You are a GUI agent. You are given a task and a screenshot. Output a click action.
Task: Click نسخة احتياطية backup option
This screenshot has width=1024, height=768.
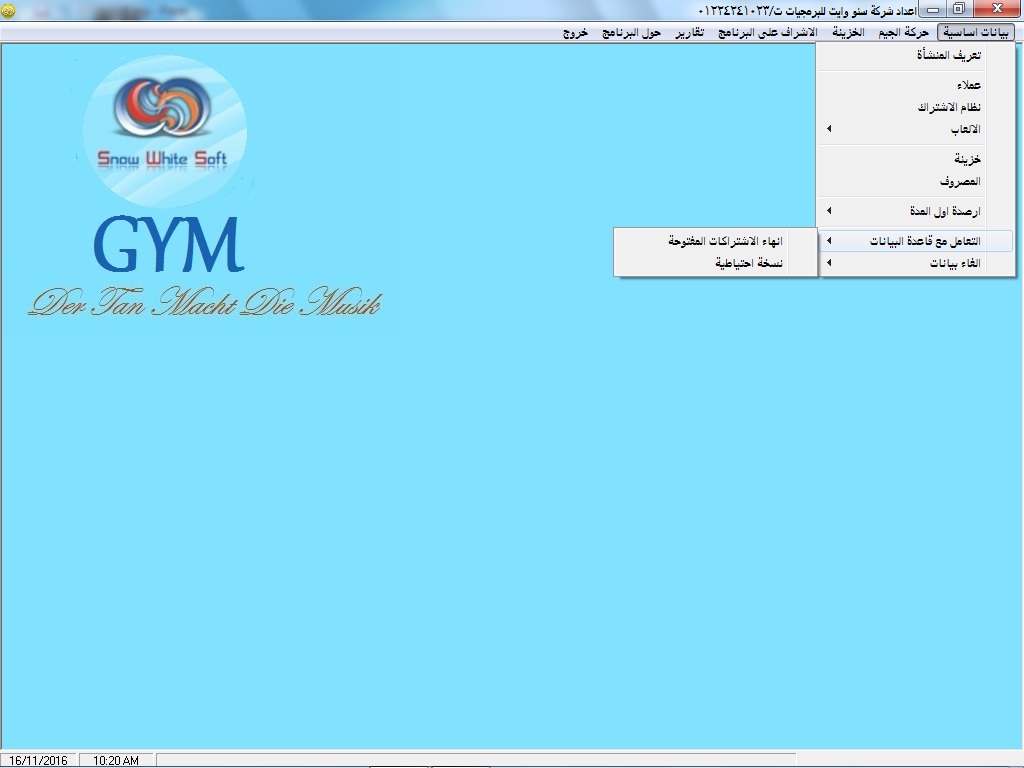pos(748,264)
